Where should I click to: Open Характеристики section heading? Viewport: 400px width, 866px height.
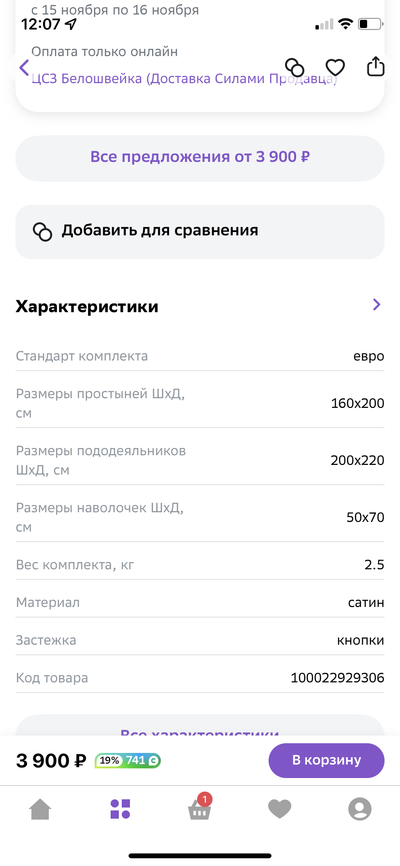pyautogui.click(x=87, y=307)
